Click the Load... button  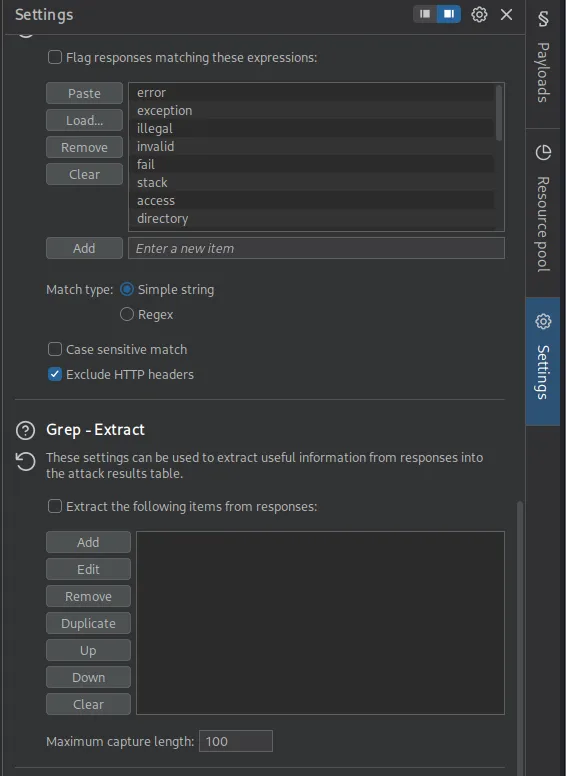(x=85, y=120)
